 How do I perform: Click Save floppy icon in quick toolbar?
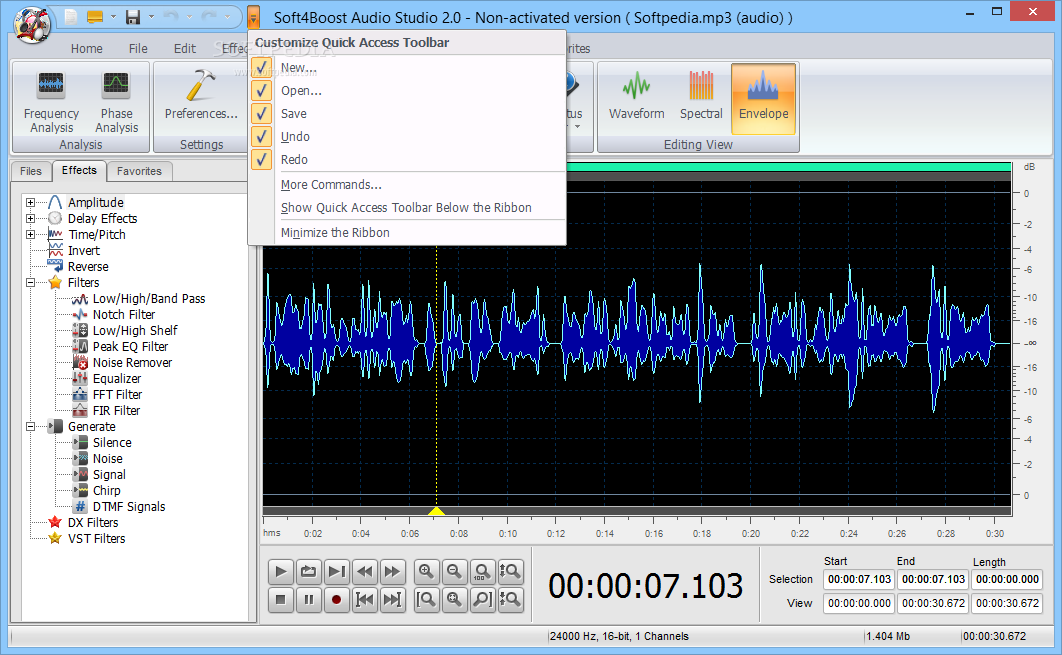[x=133, y=17]
